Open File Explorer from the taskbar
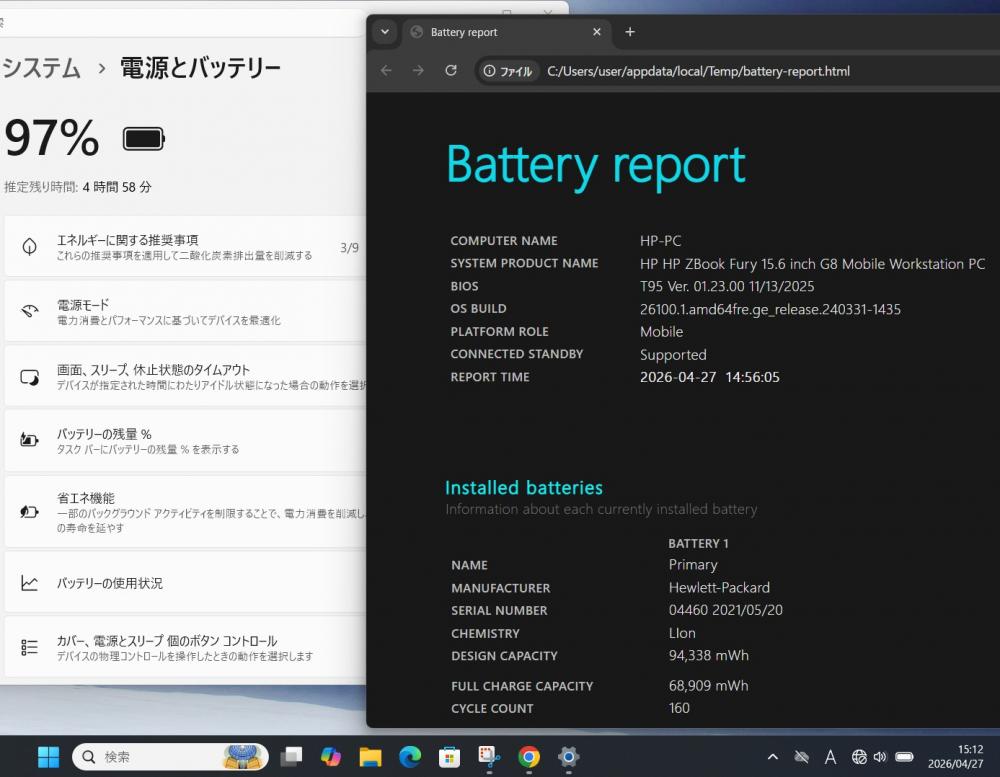The height and width of the screenshot is (777, 1000). pyautogui.click(x=370, y=757)
